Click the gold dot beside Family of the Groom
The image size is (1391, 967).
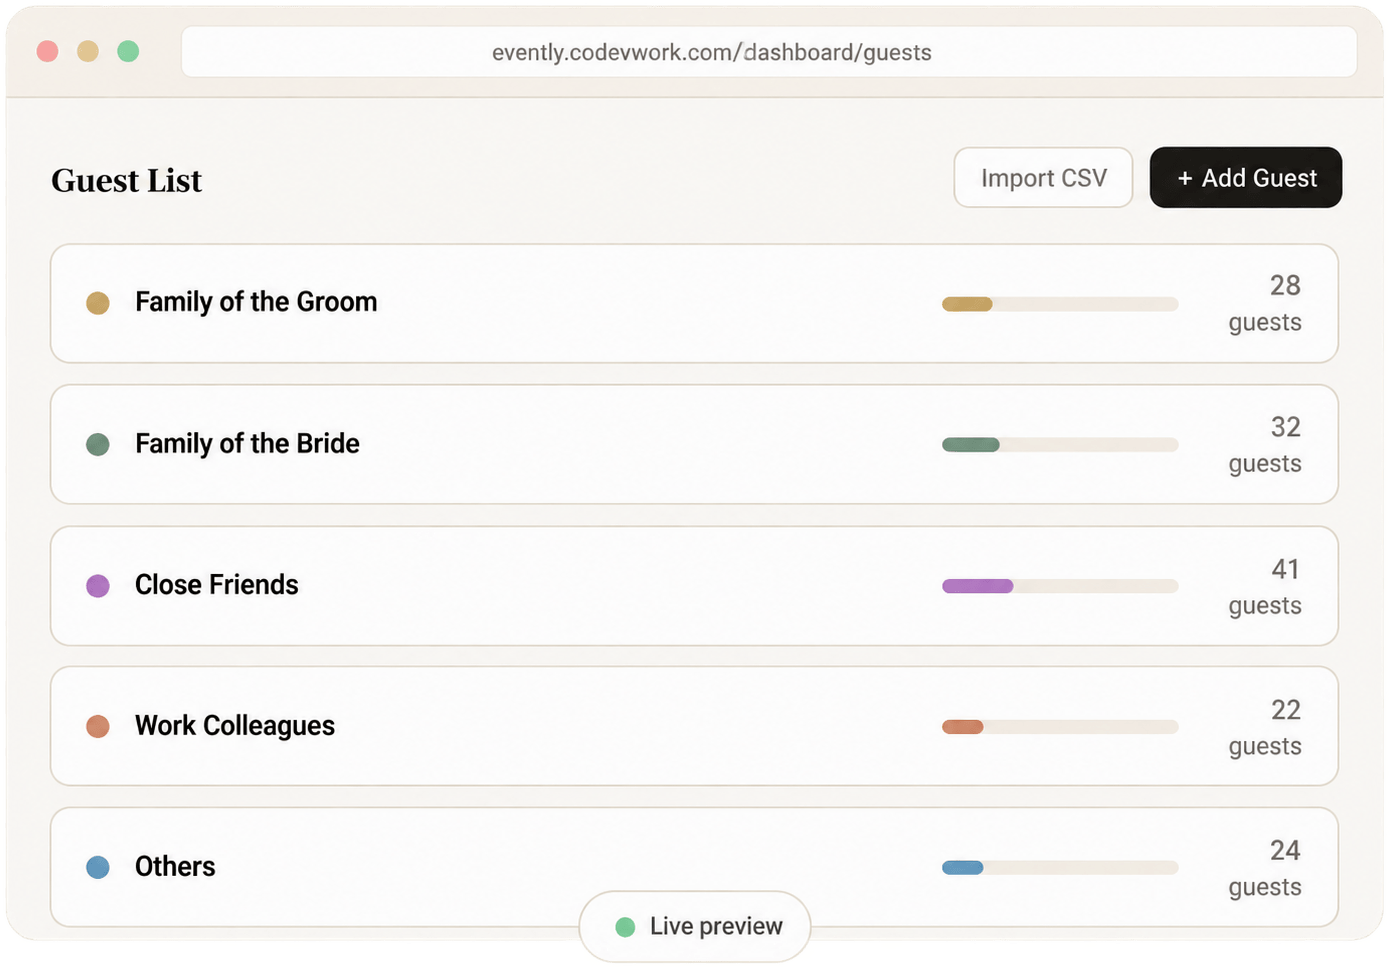point(98,303)
